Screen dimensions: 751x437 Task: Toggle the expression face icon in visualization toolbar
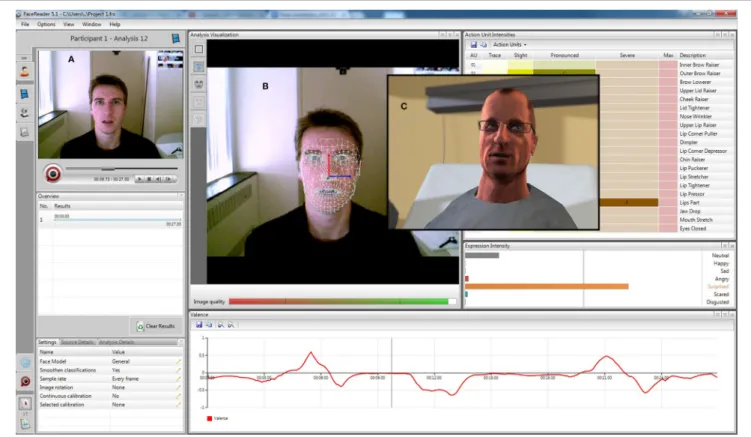pos(199,84)
